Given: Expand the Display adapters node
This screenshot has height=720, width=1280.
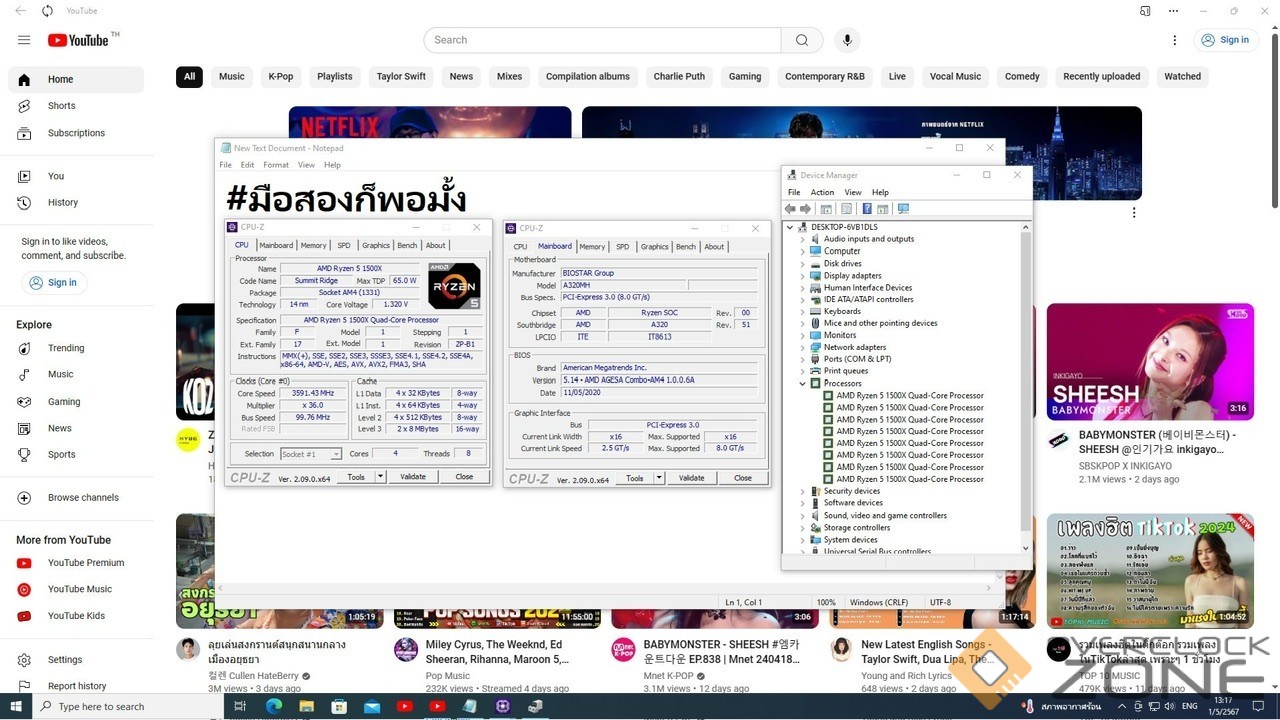Looking at the screenshot, I should click(x=802, y=276).
